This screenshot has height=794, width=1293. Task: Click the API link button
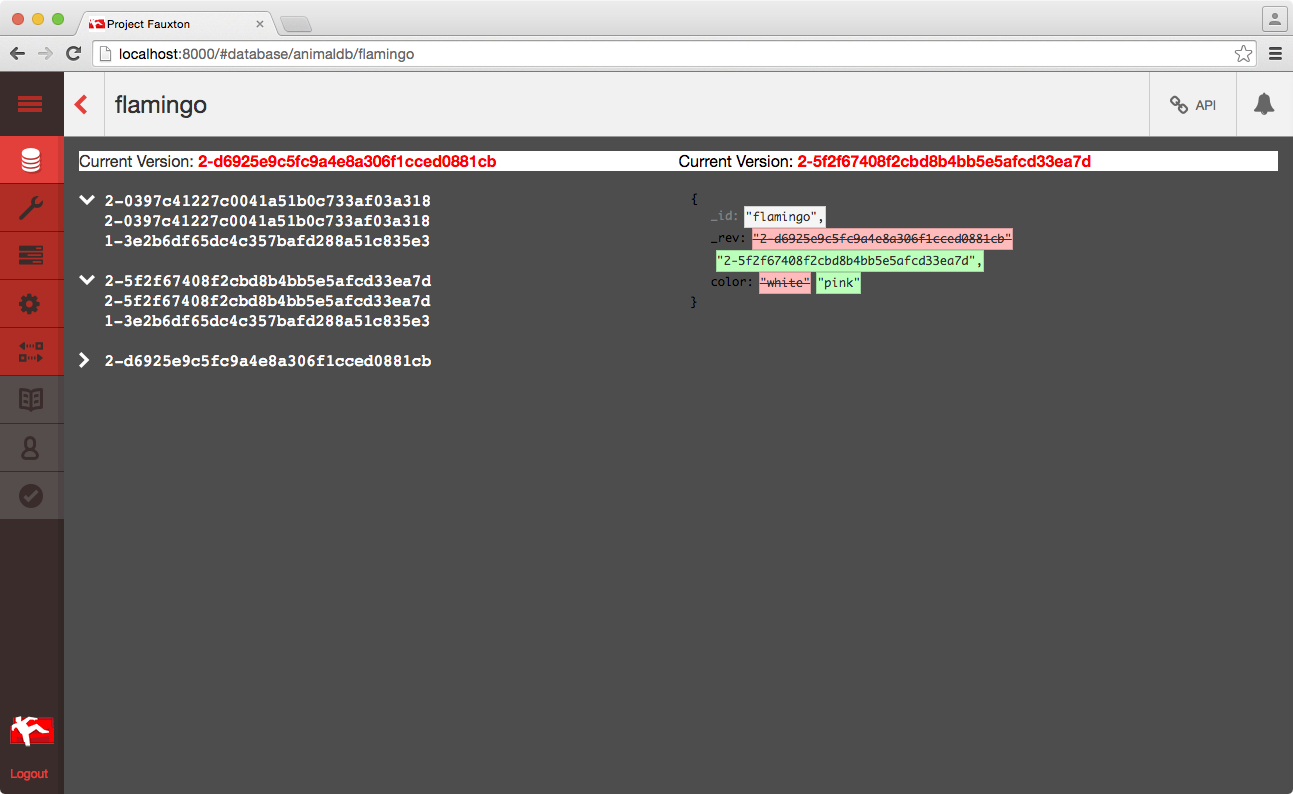click(x=1193, y=105)
